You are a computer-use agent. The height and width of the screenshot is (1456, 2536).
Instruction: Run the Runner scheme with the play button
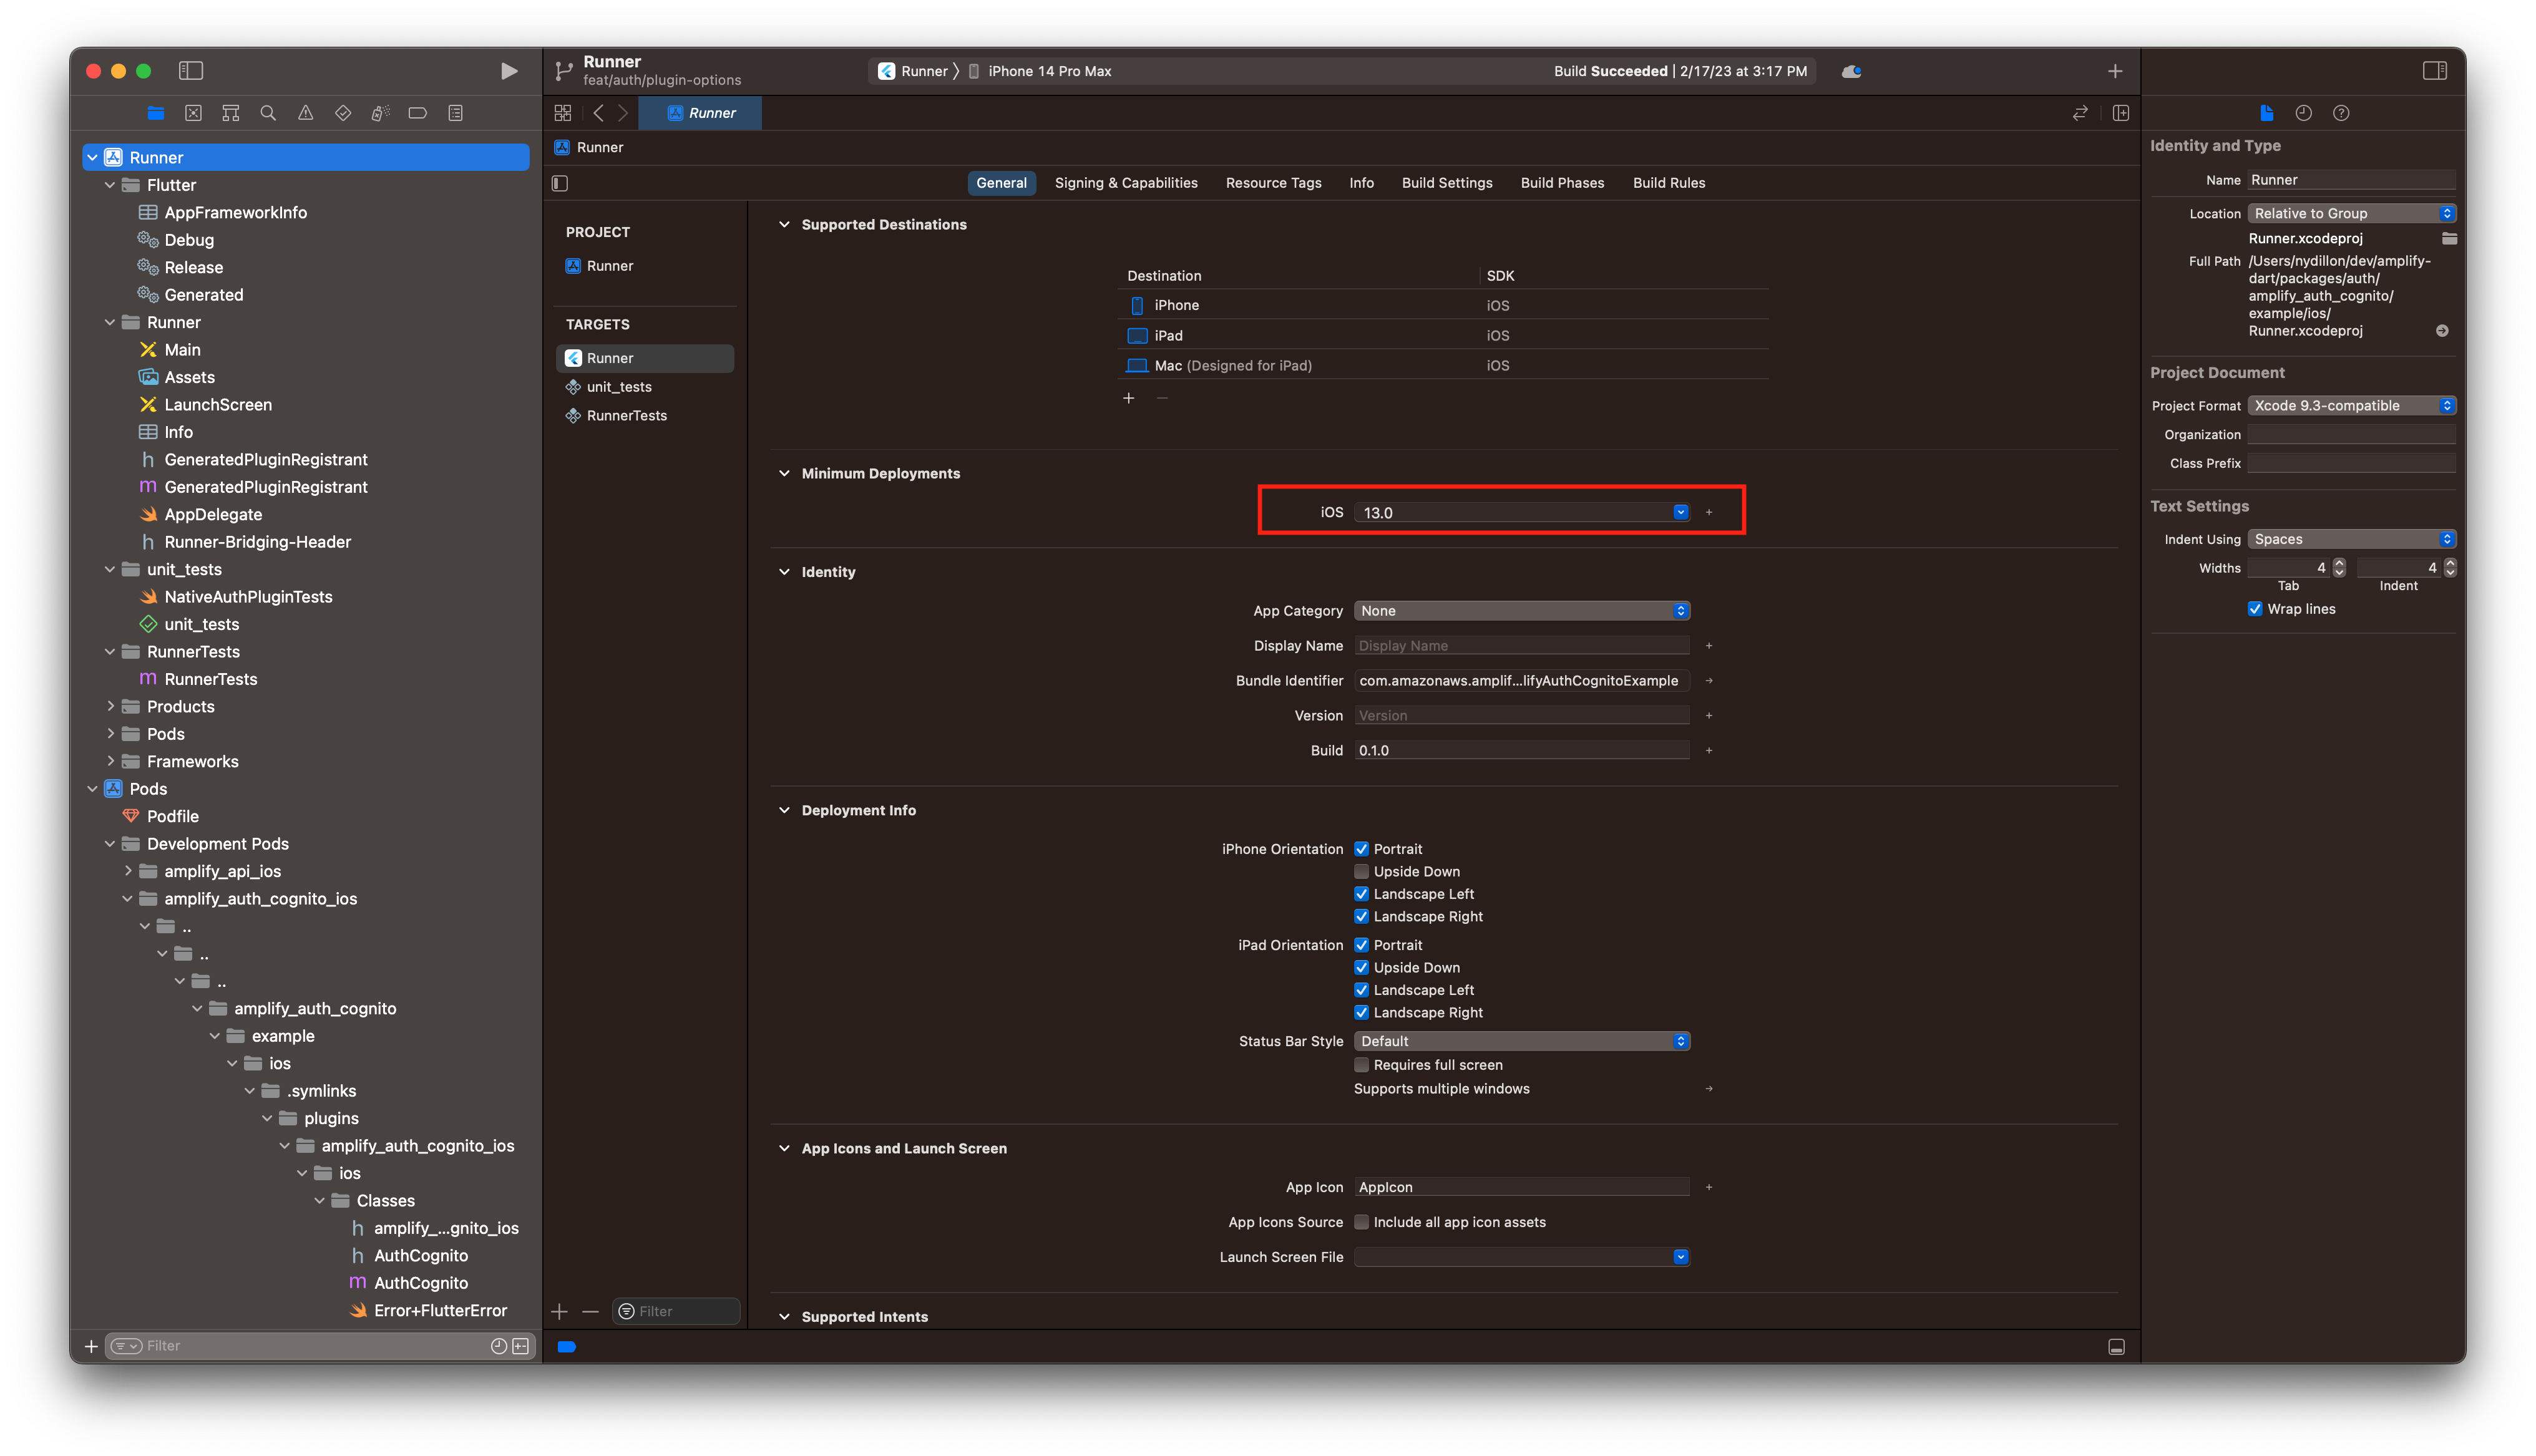[509, 71]
